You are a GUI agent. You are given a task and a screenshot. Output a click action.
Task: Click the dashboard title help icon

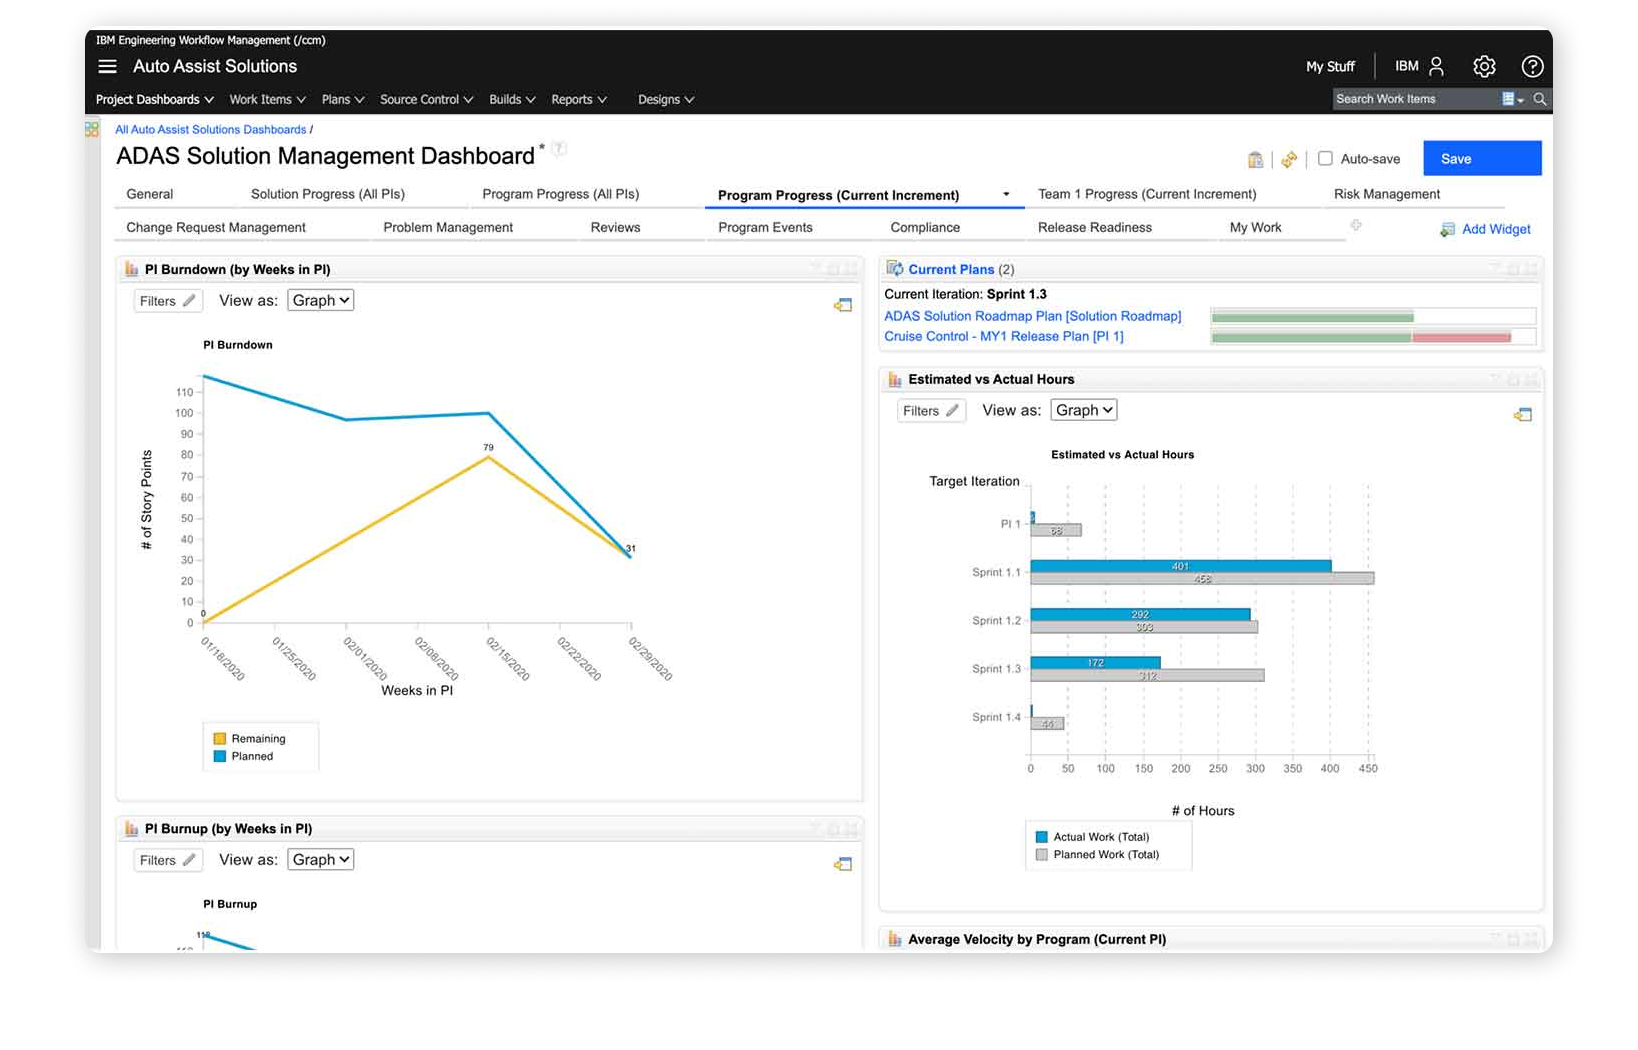tap(559, 149)
